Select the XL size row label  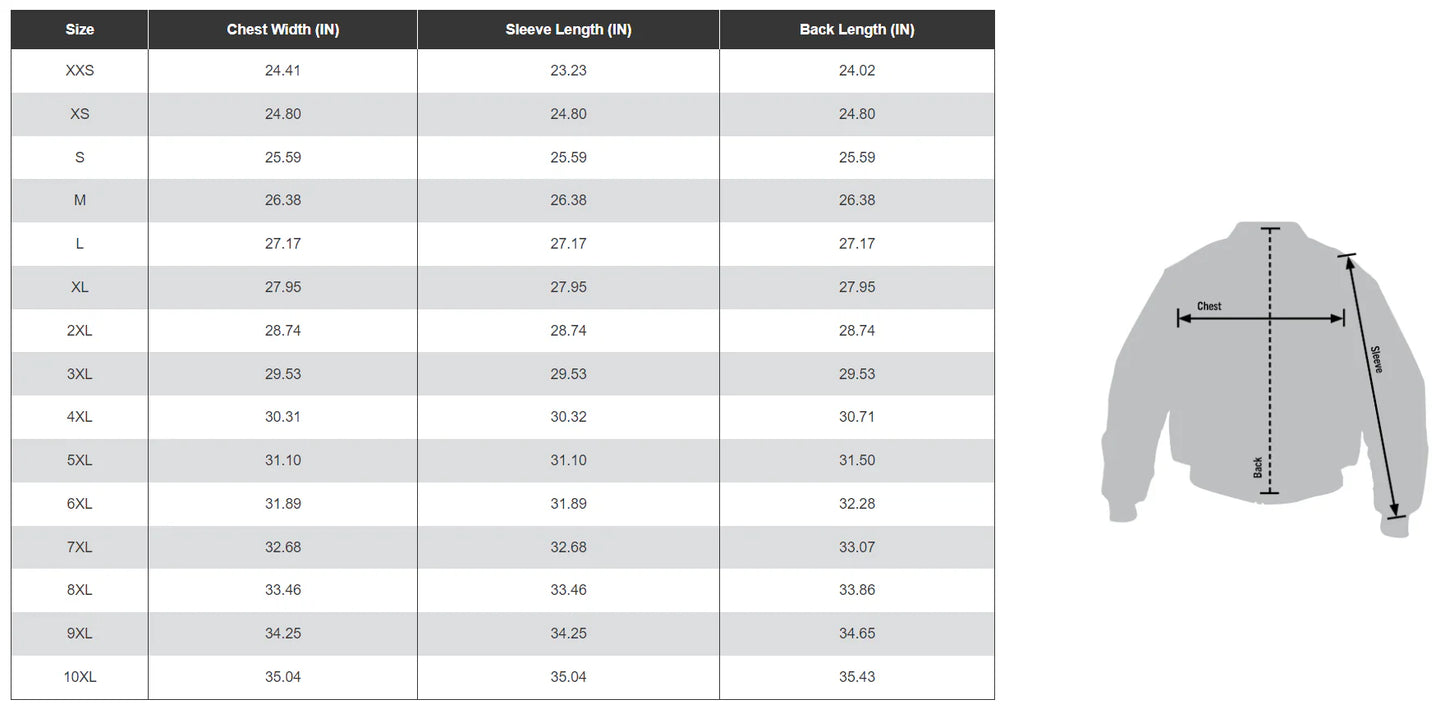point(80,287)
